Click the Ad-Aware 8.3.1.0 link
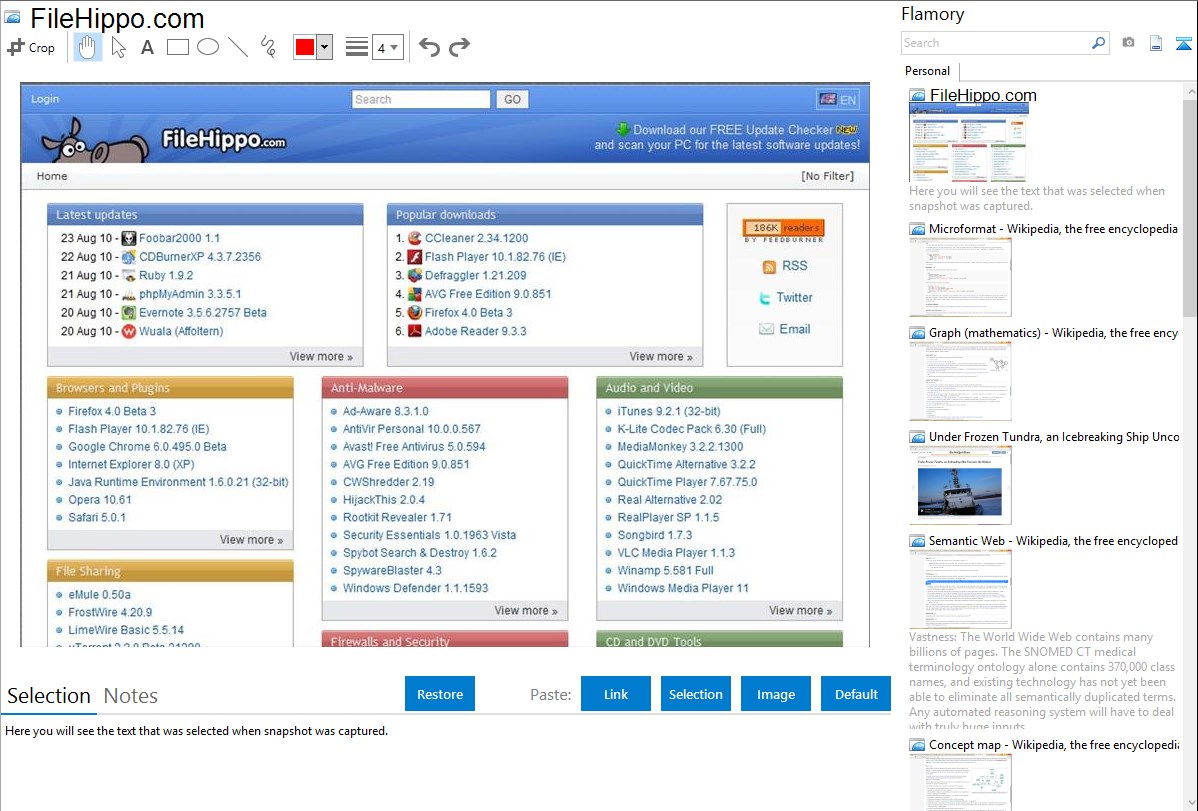 tap(386, 411)
